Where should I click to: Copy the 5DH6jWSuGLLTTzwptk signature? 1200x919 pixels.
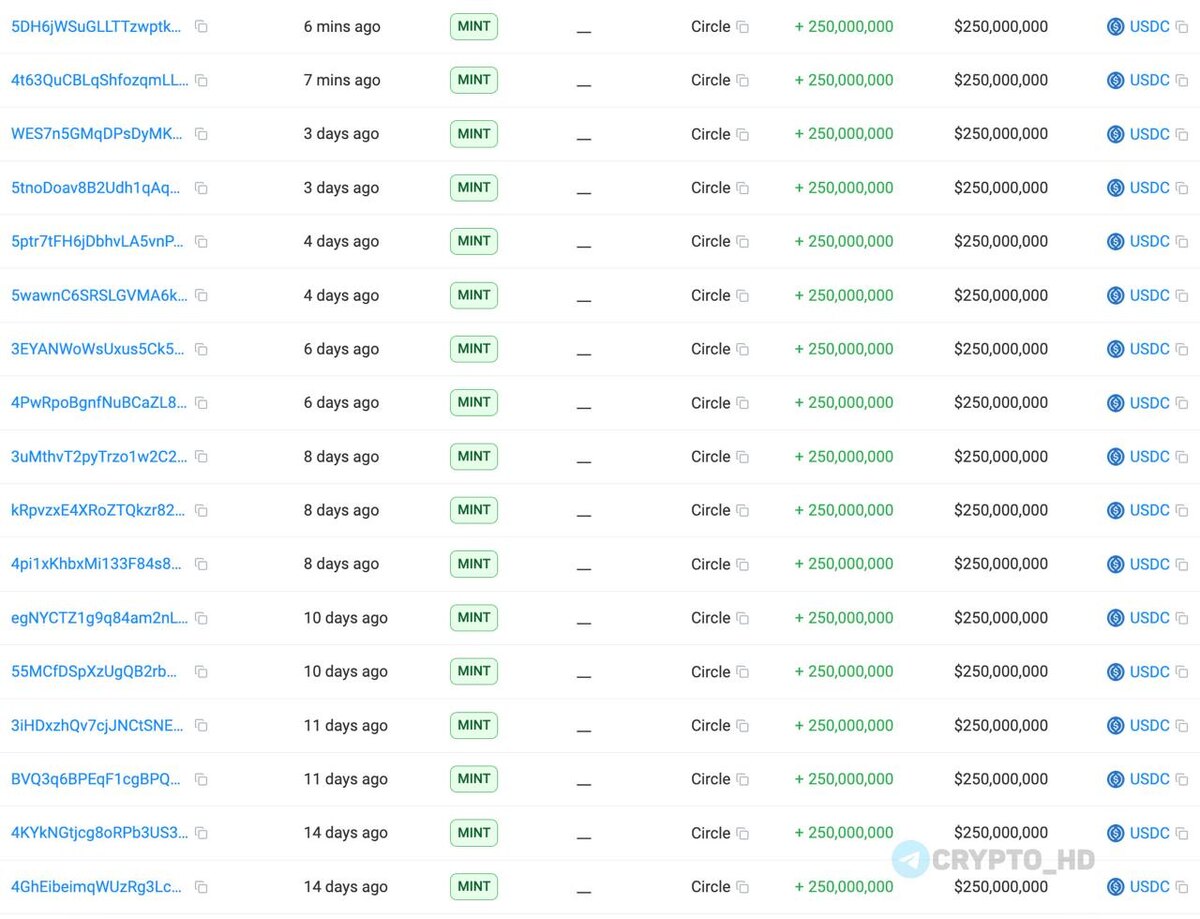201,27
